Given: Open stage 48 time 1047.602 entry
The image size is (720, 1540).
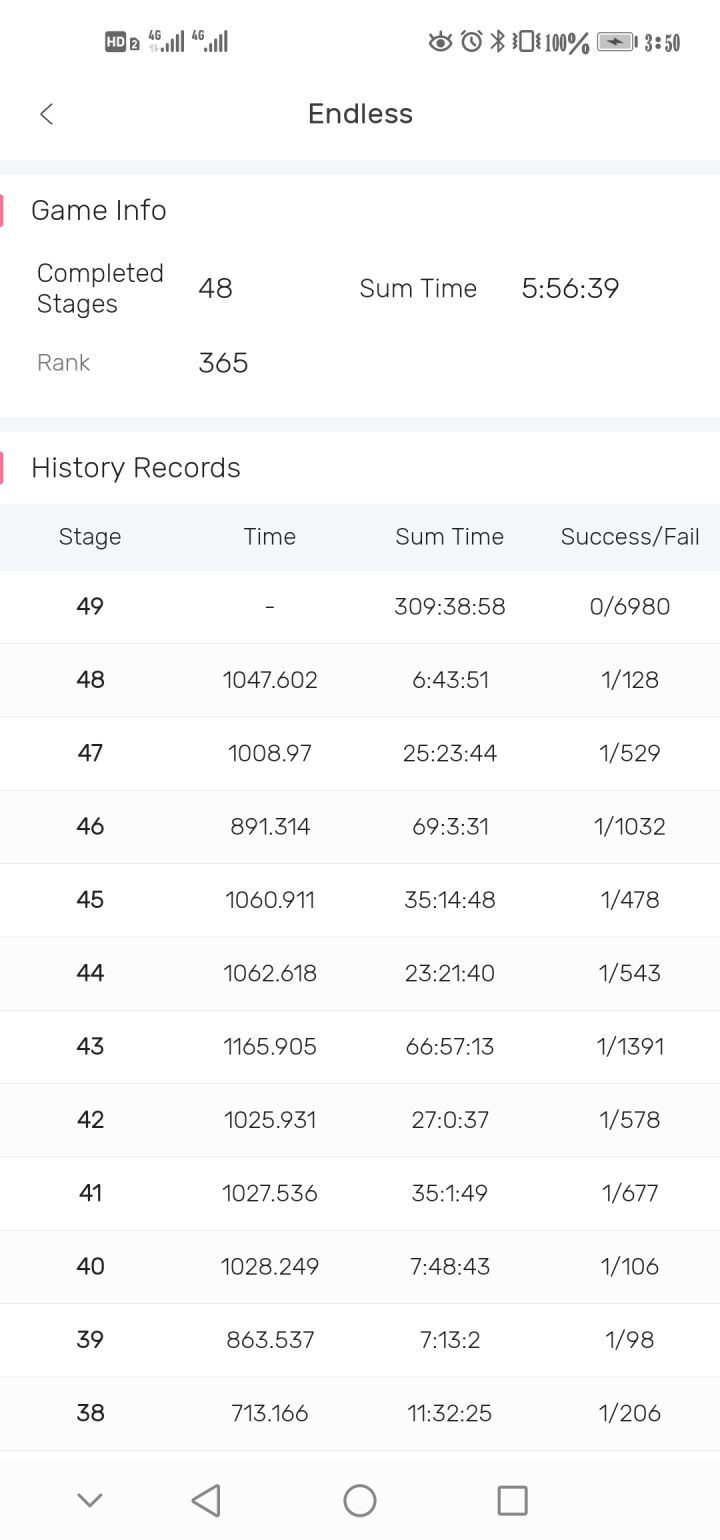Looking at the screenshot, I should (x=270, y=680).
